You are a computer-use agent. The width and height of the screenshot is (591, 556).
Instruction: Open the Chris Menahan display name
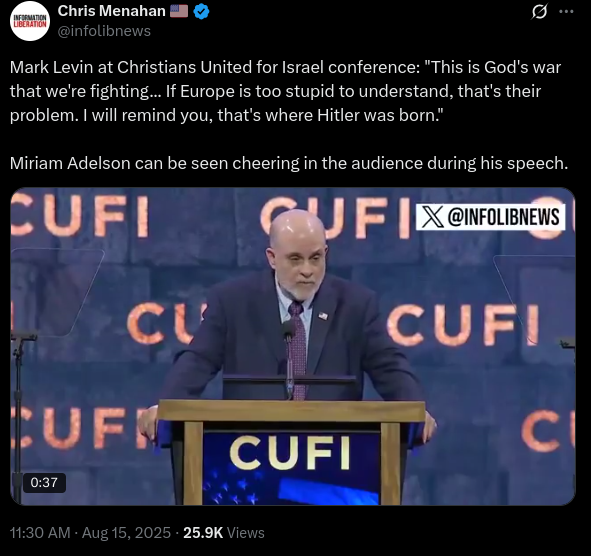[x=112, y=11]
